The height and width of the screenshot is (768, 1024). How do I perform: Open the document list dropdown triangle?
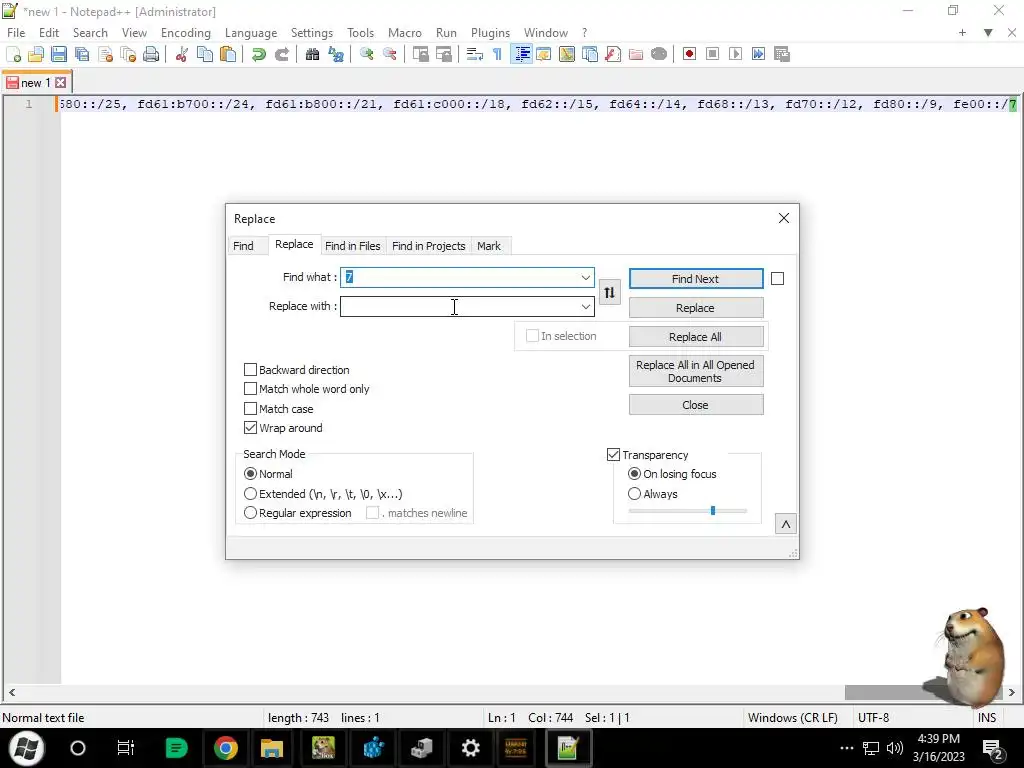pyautogui.click(x=988, y=33)
